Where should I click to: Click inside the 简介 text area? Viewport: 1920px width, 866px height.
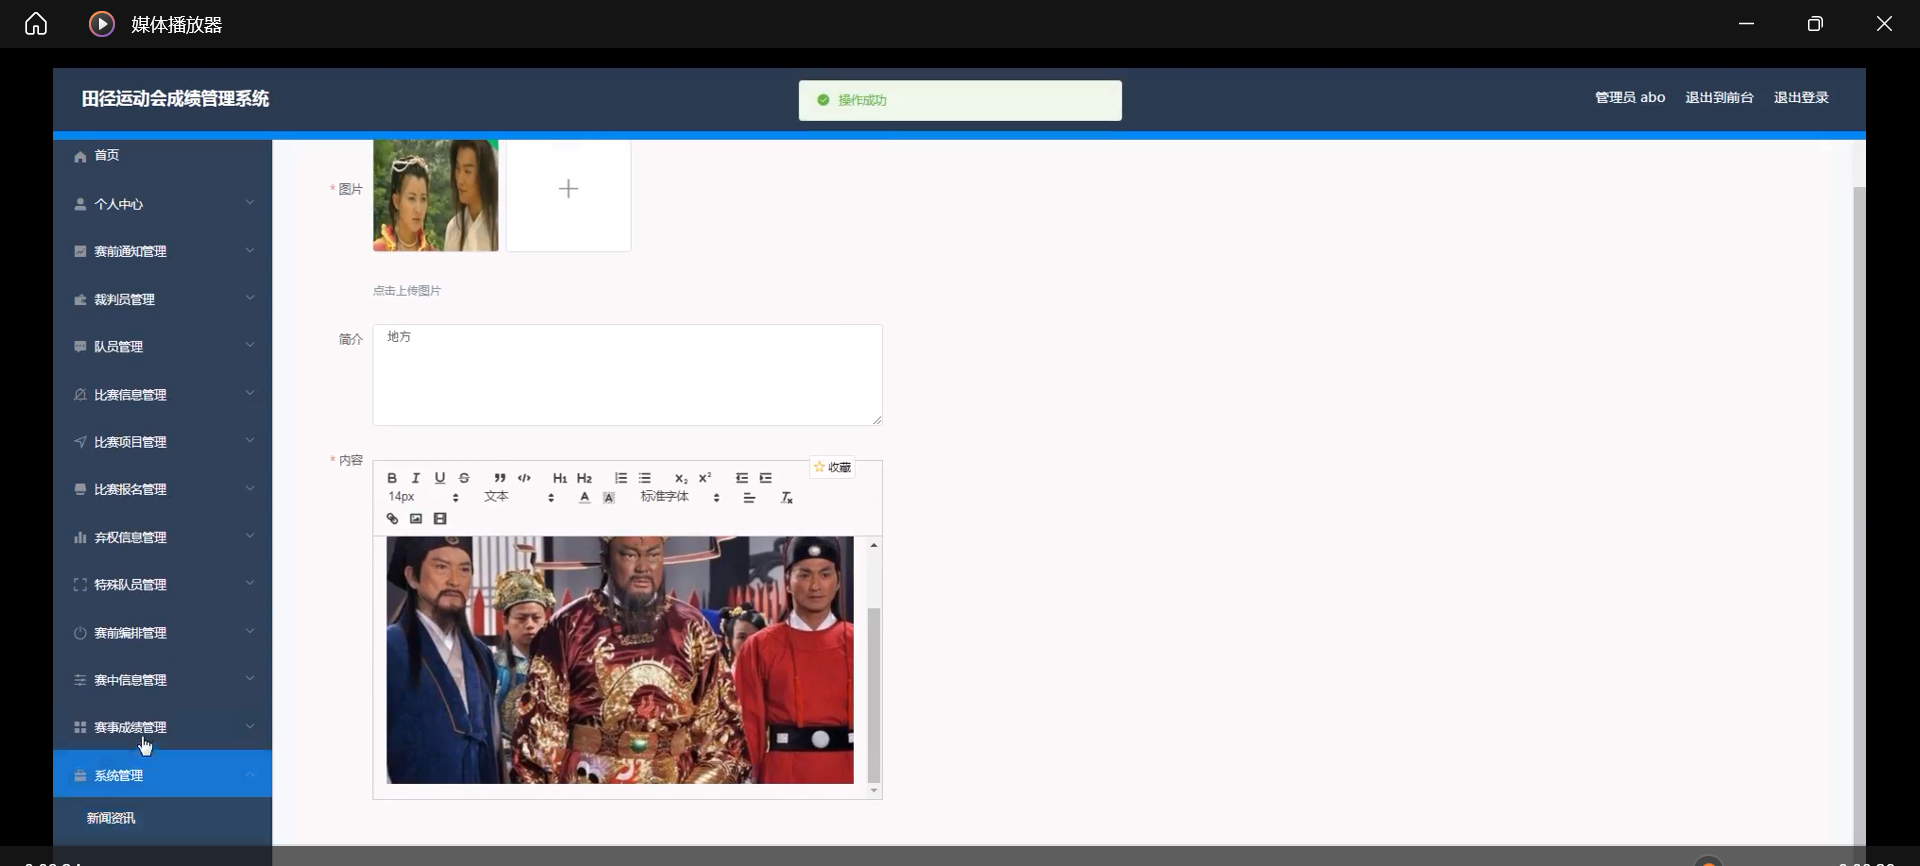[x=628, y=375]
